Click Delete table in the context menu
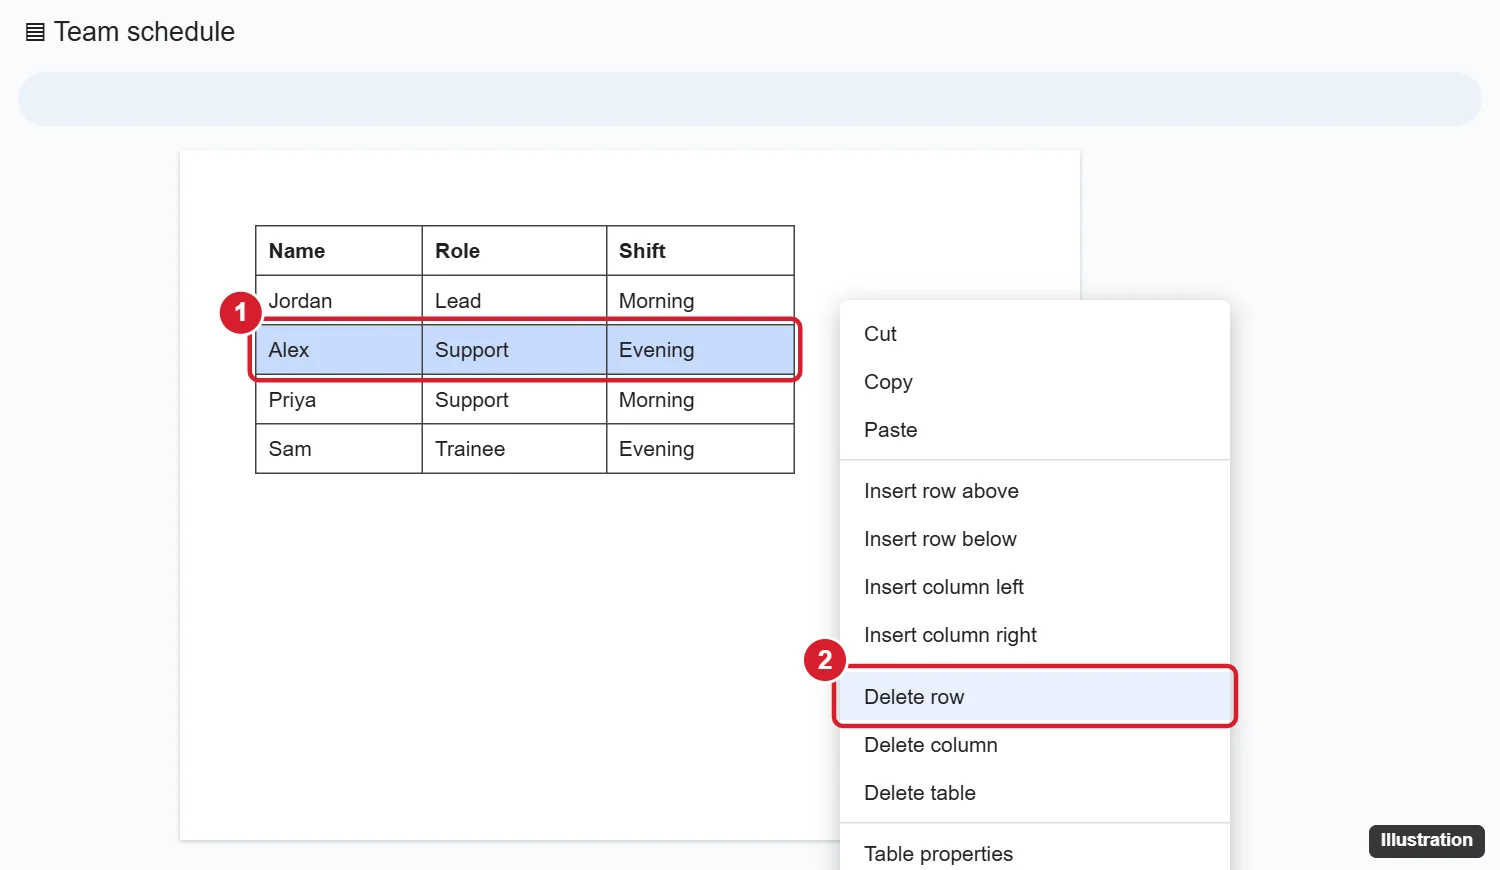Screen dimensions: 1500x870 pyautogui.click(x=1035, y=793)
